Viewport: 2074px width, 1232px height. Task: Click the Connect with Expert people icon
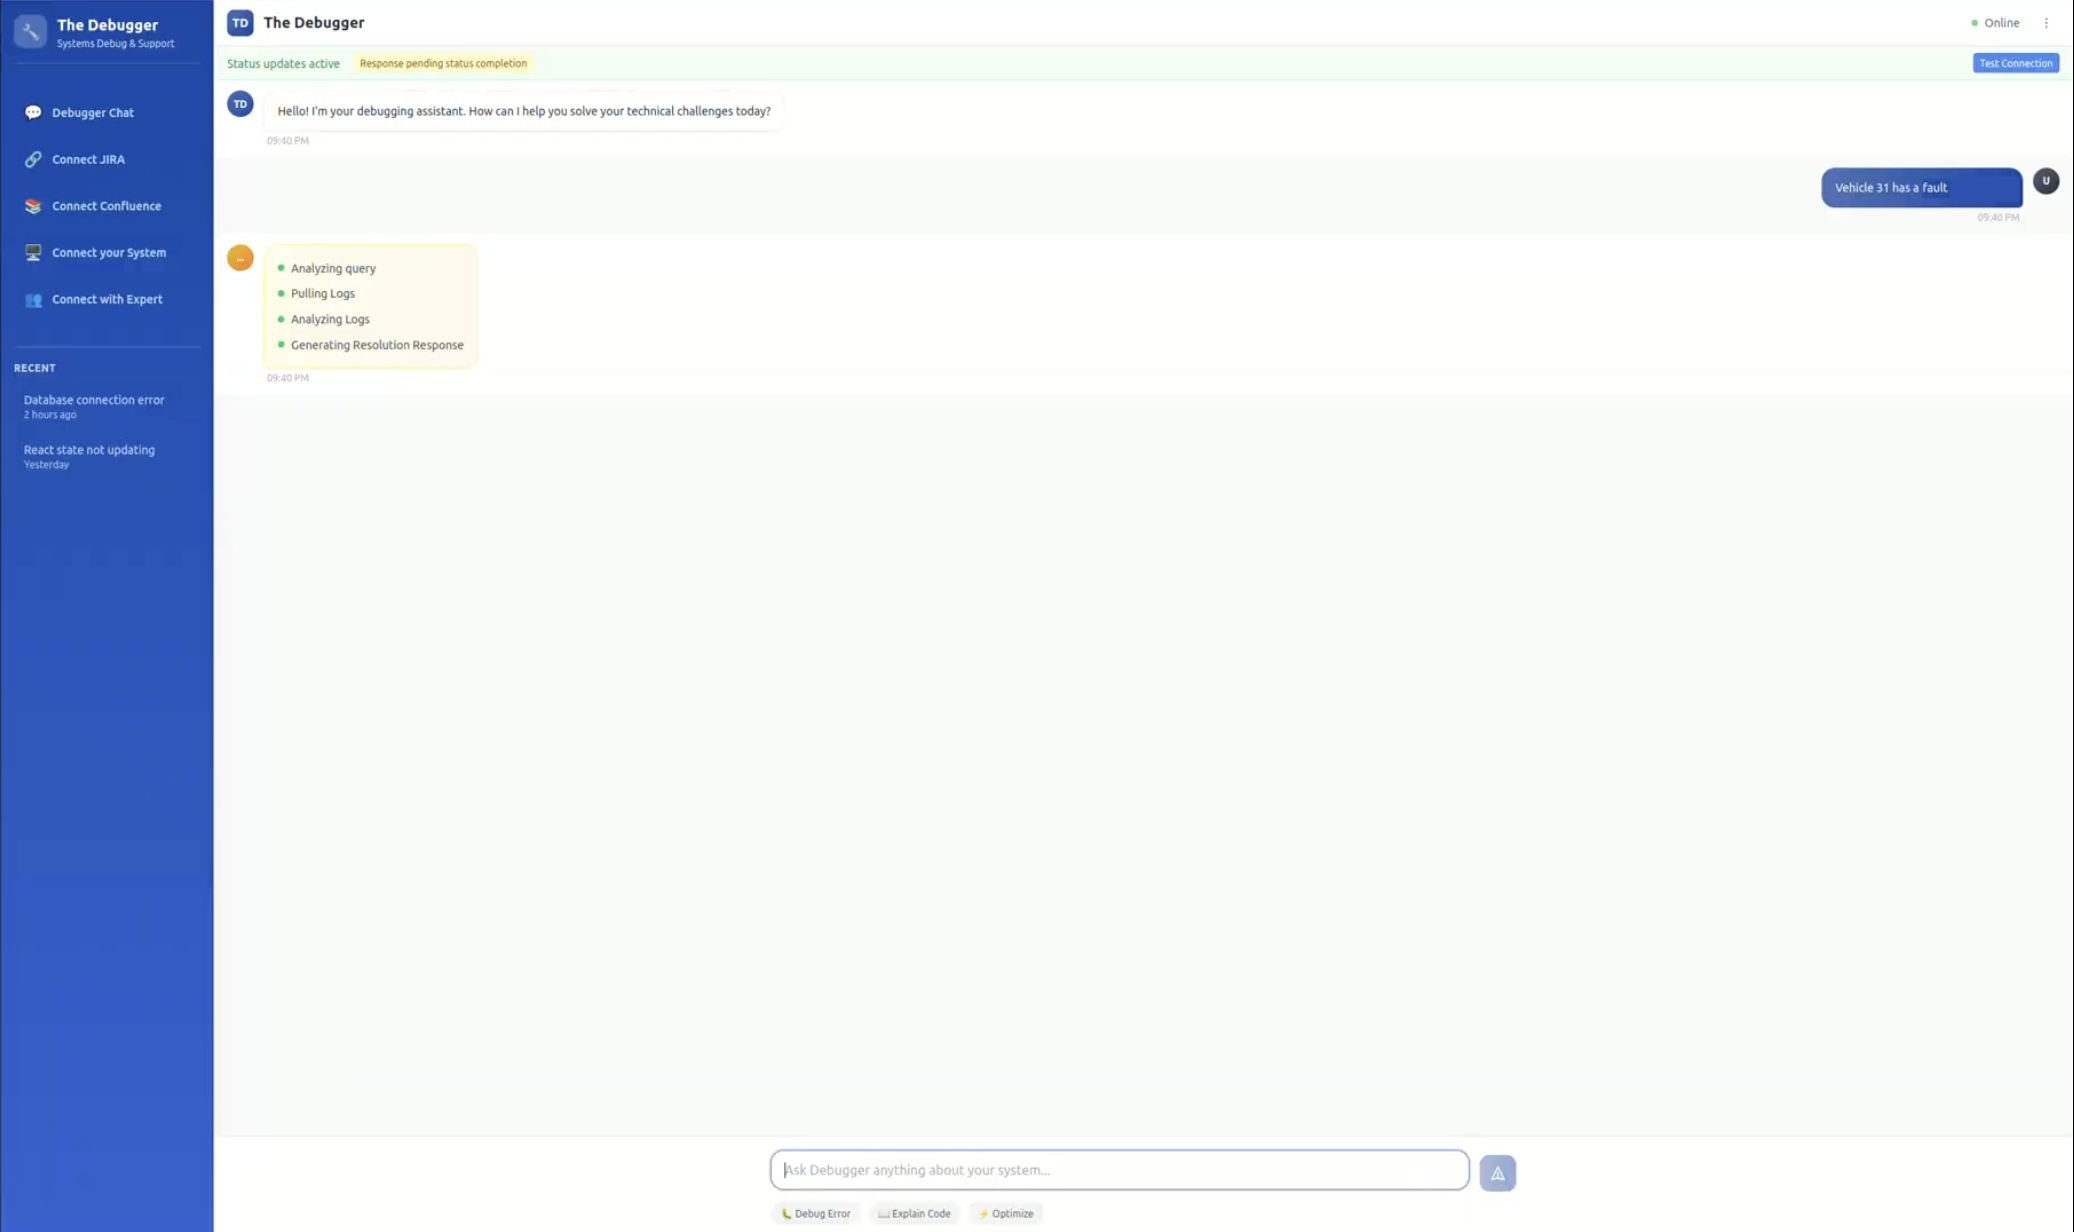33,299
